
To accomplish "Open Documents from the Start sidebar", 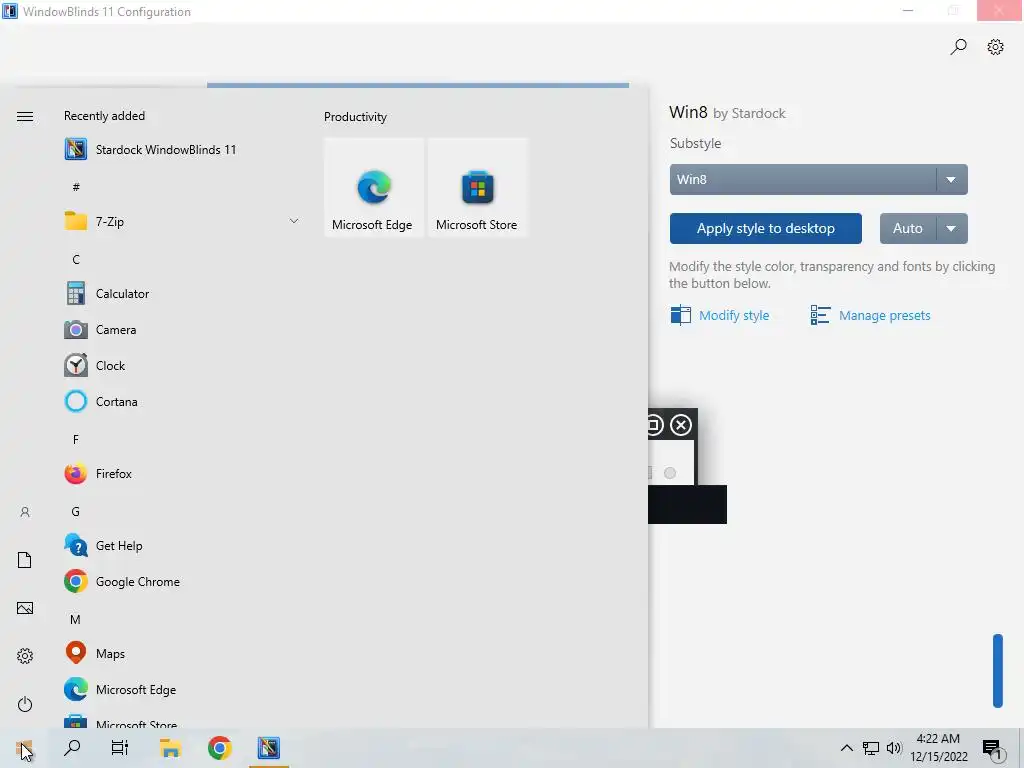I will pos(25,560).
